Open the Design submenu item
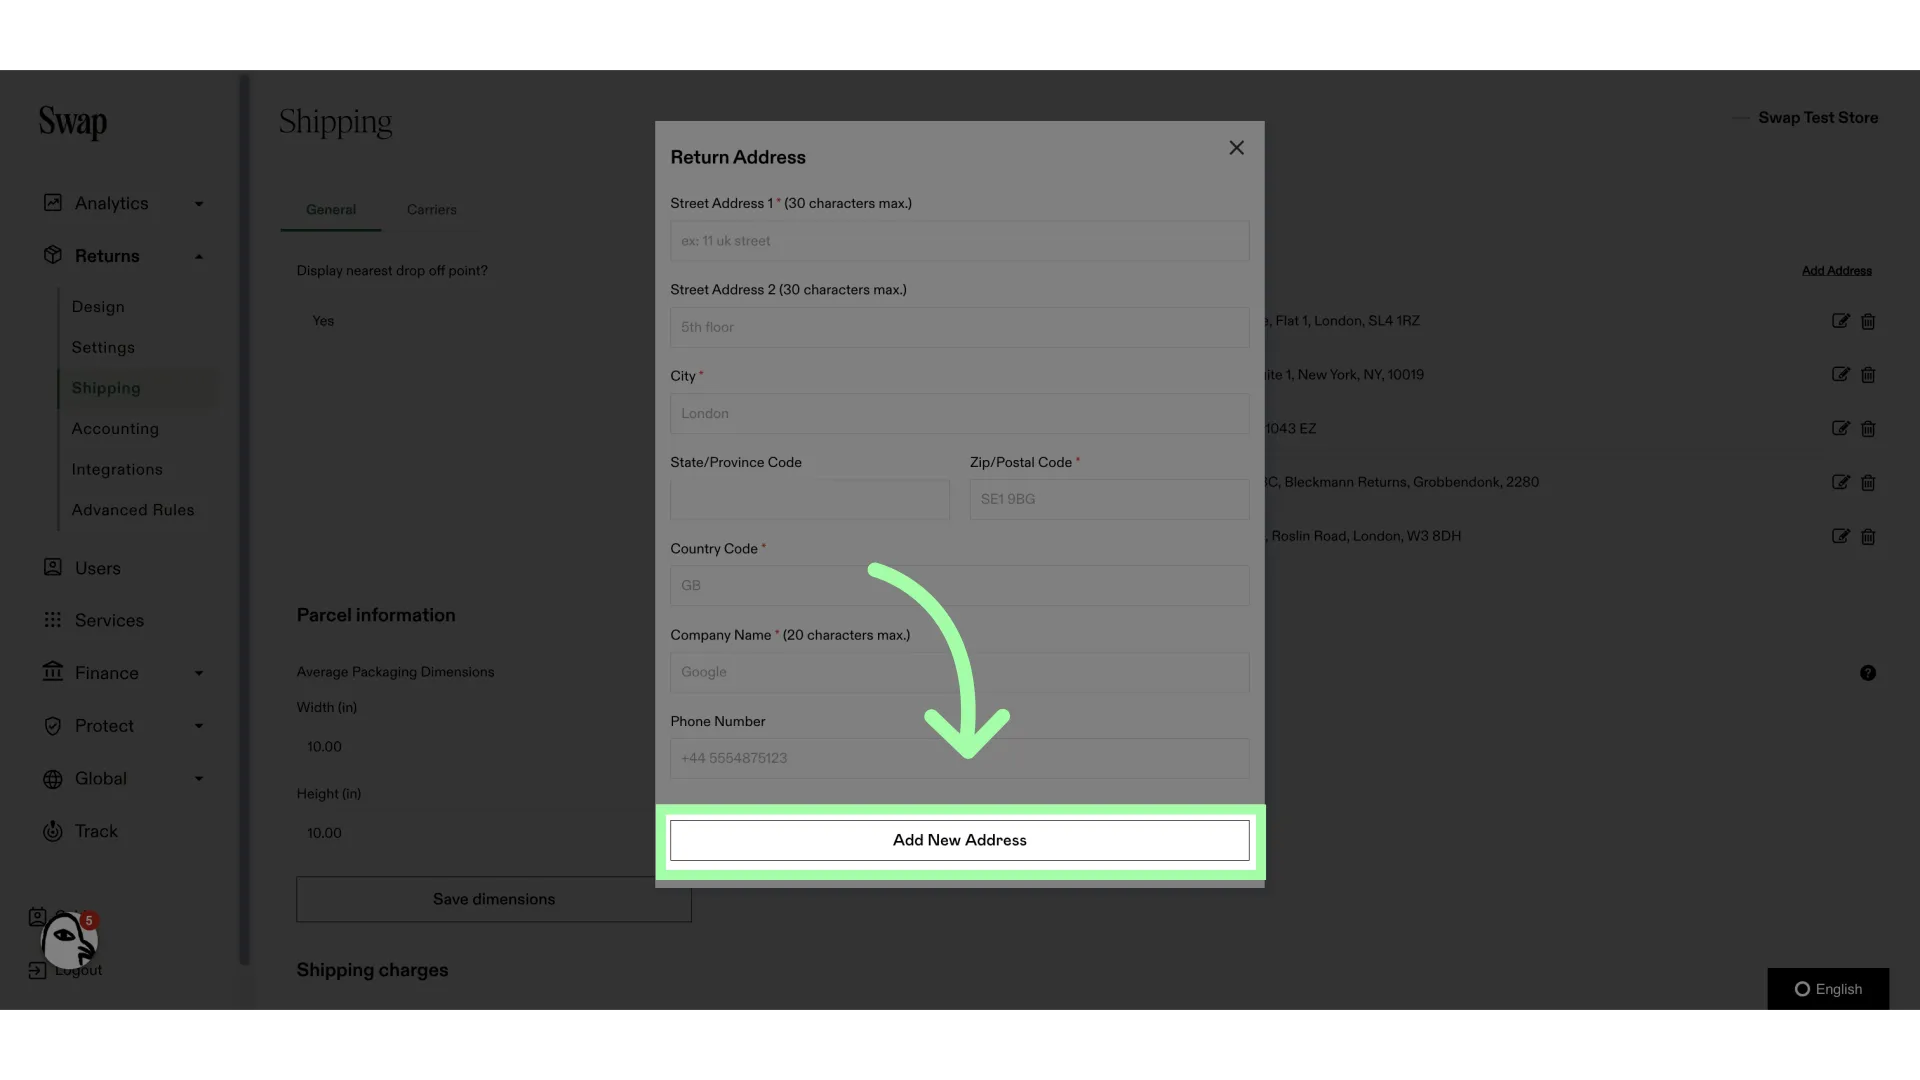 tap(98, 307)
